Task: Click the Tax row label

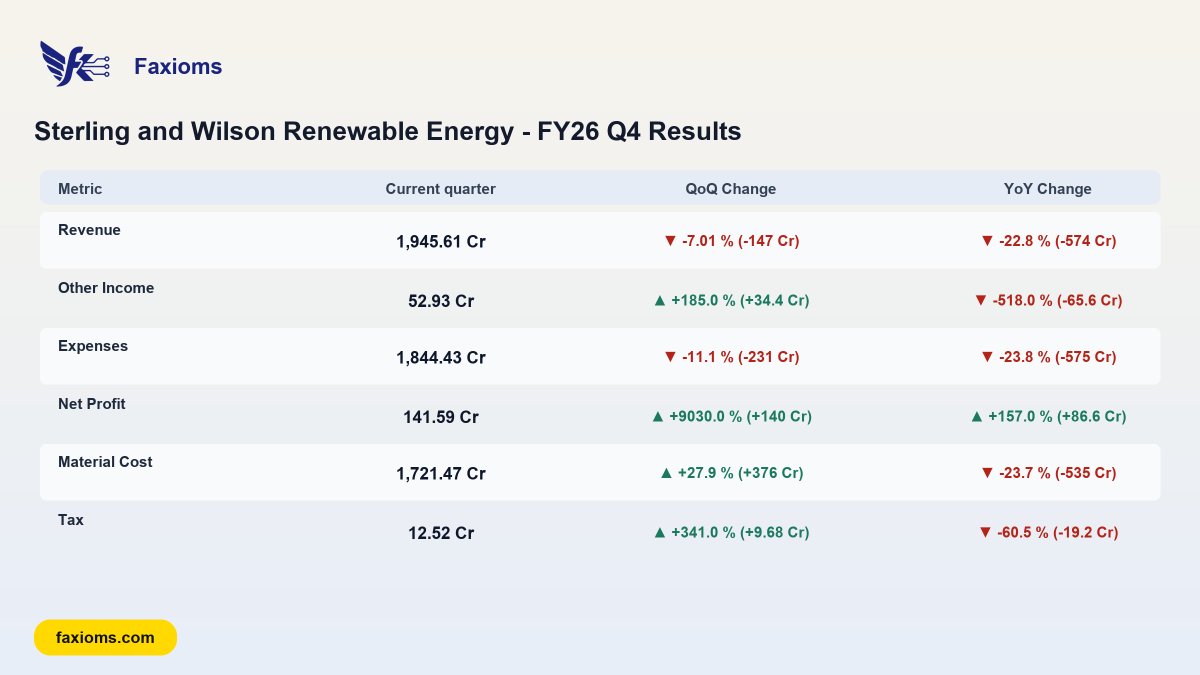Action: tap(71, 520)
